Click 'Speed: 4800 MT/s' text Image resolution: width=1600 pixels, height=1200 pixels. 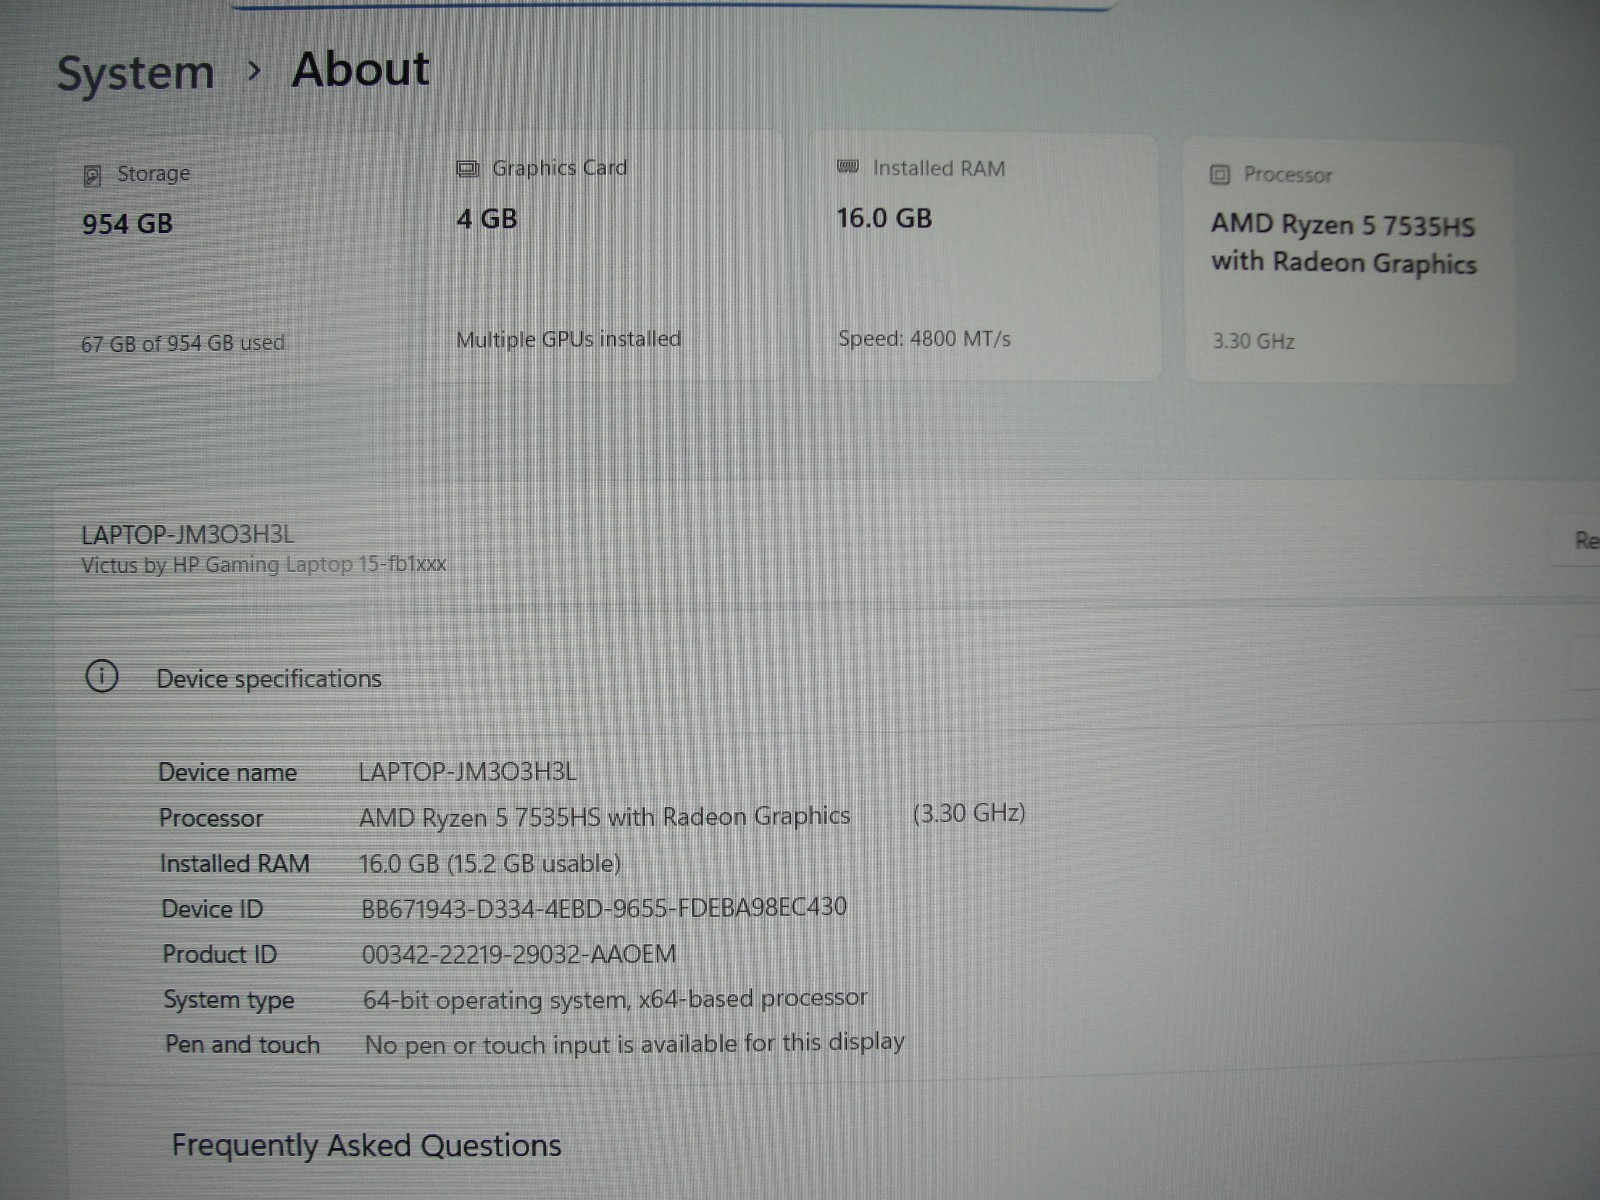tap(924, 339)
